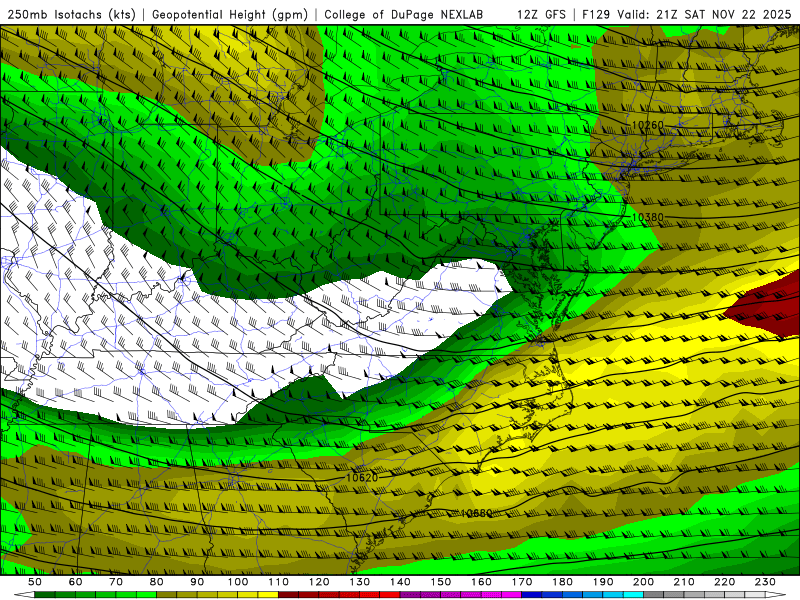Click the 220 tick label on the colorbar
The width and height of the screenshot is (800, 600).
click(724, 582)
